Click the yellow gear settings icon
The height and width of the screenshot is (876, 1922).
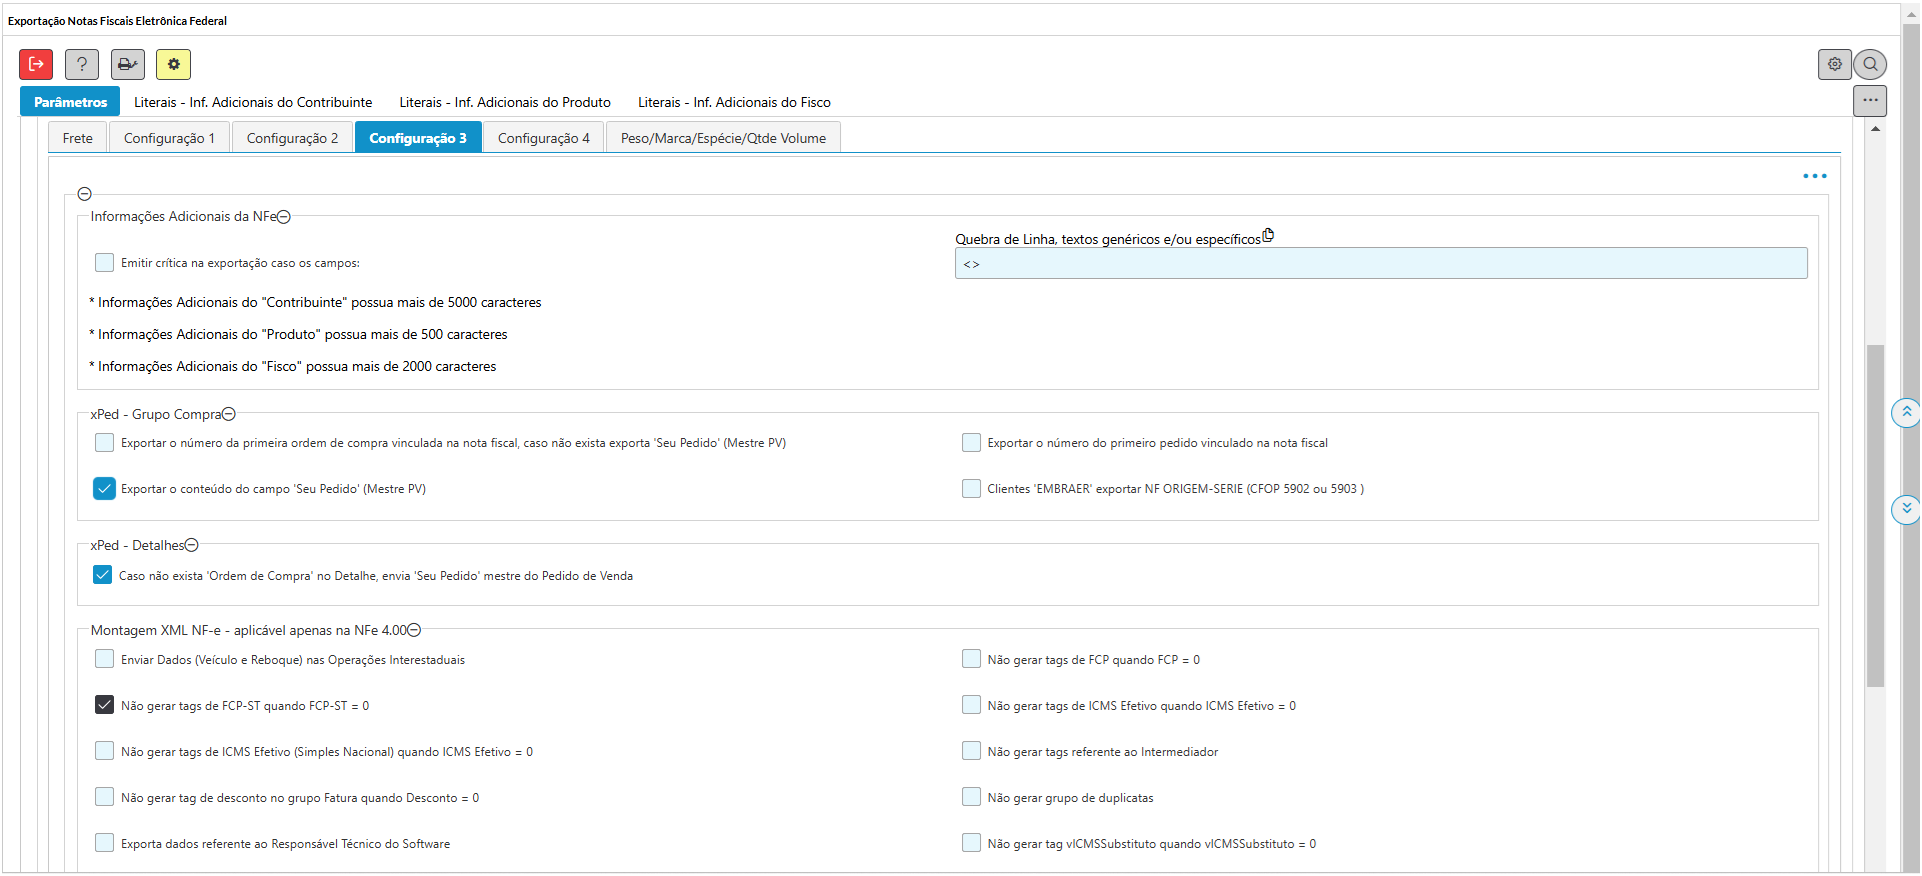tap(173, 64)
